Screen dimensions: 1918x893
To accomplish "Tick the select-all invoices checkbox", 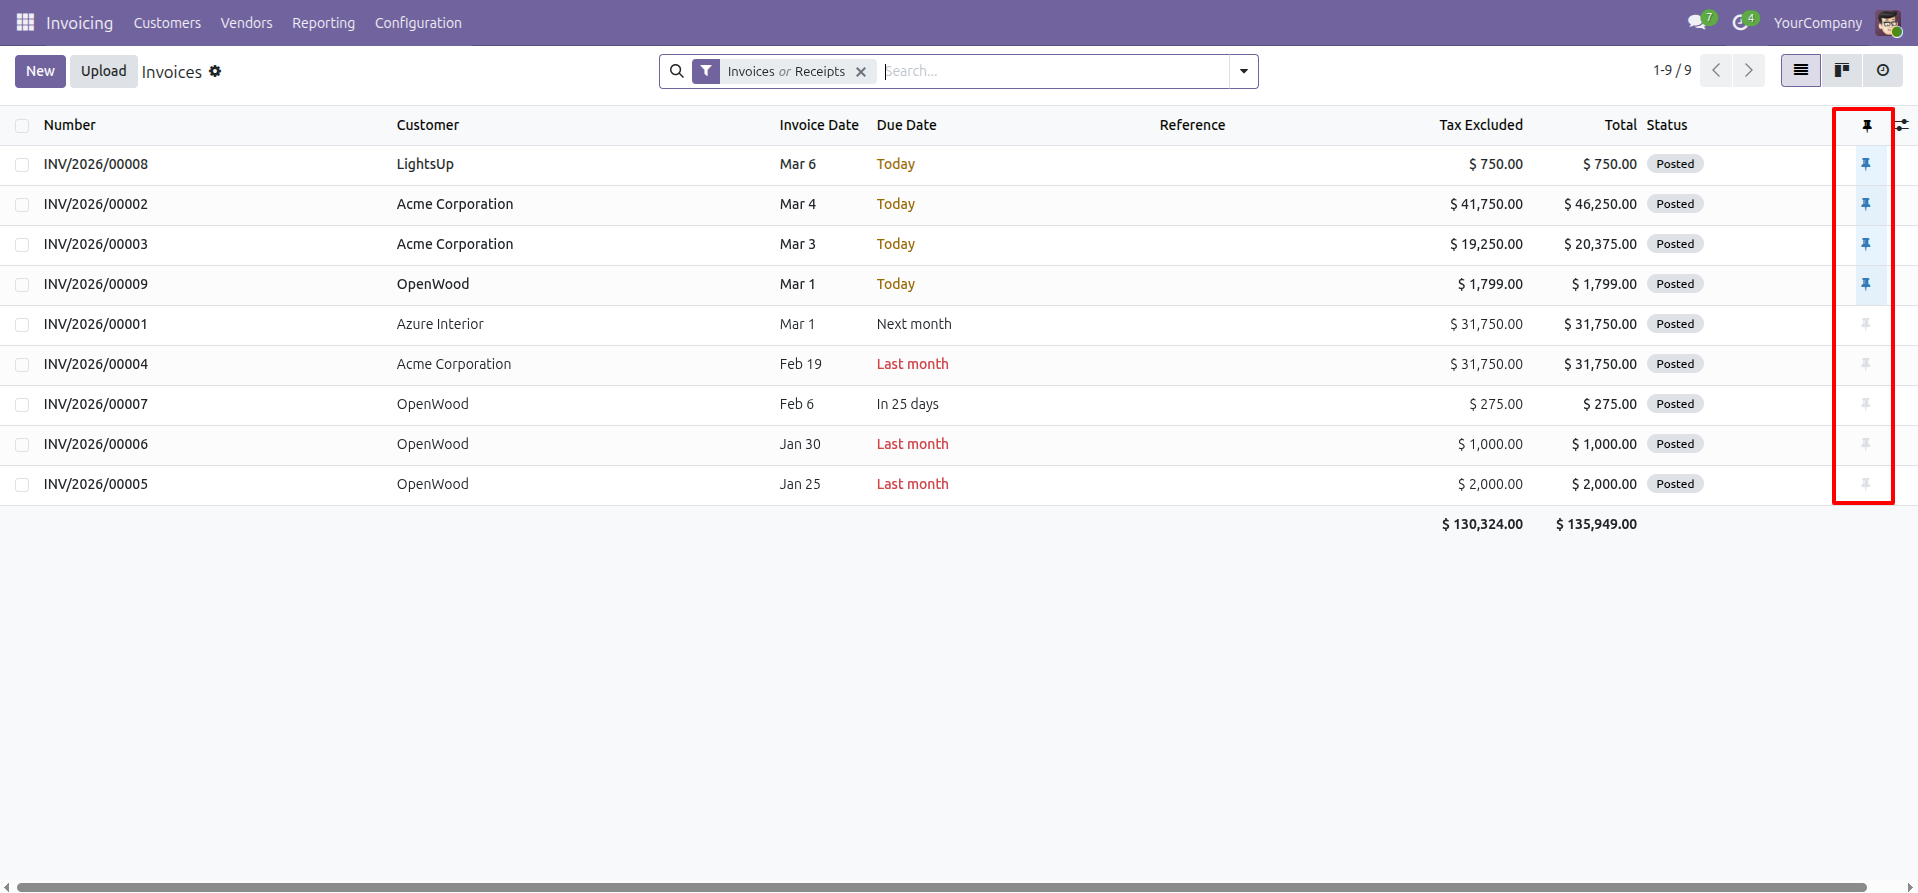I will 22,125.
